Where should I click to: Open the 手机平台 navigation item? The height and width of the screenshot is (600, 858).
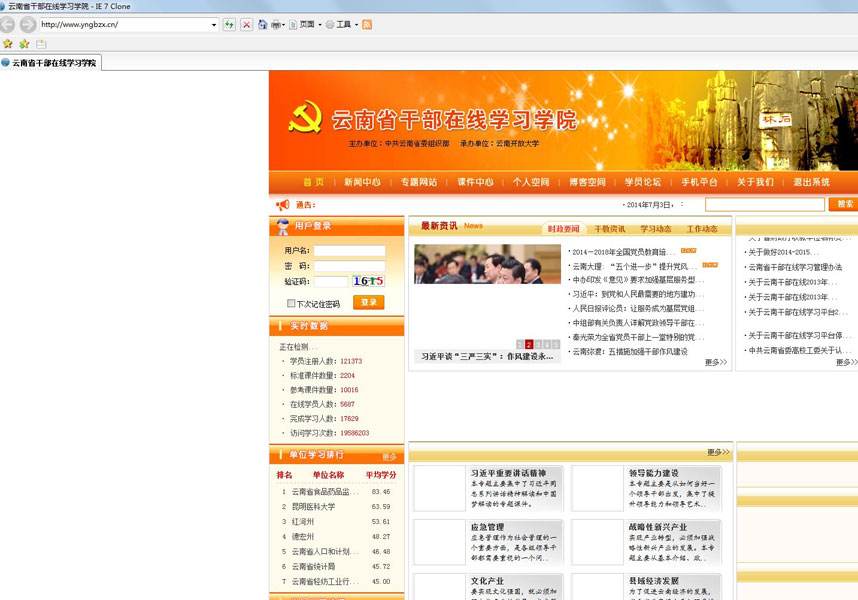click(x=699, y=182)
